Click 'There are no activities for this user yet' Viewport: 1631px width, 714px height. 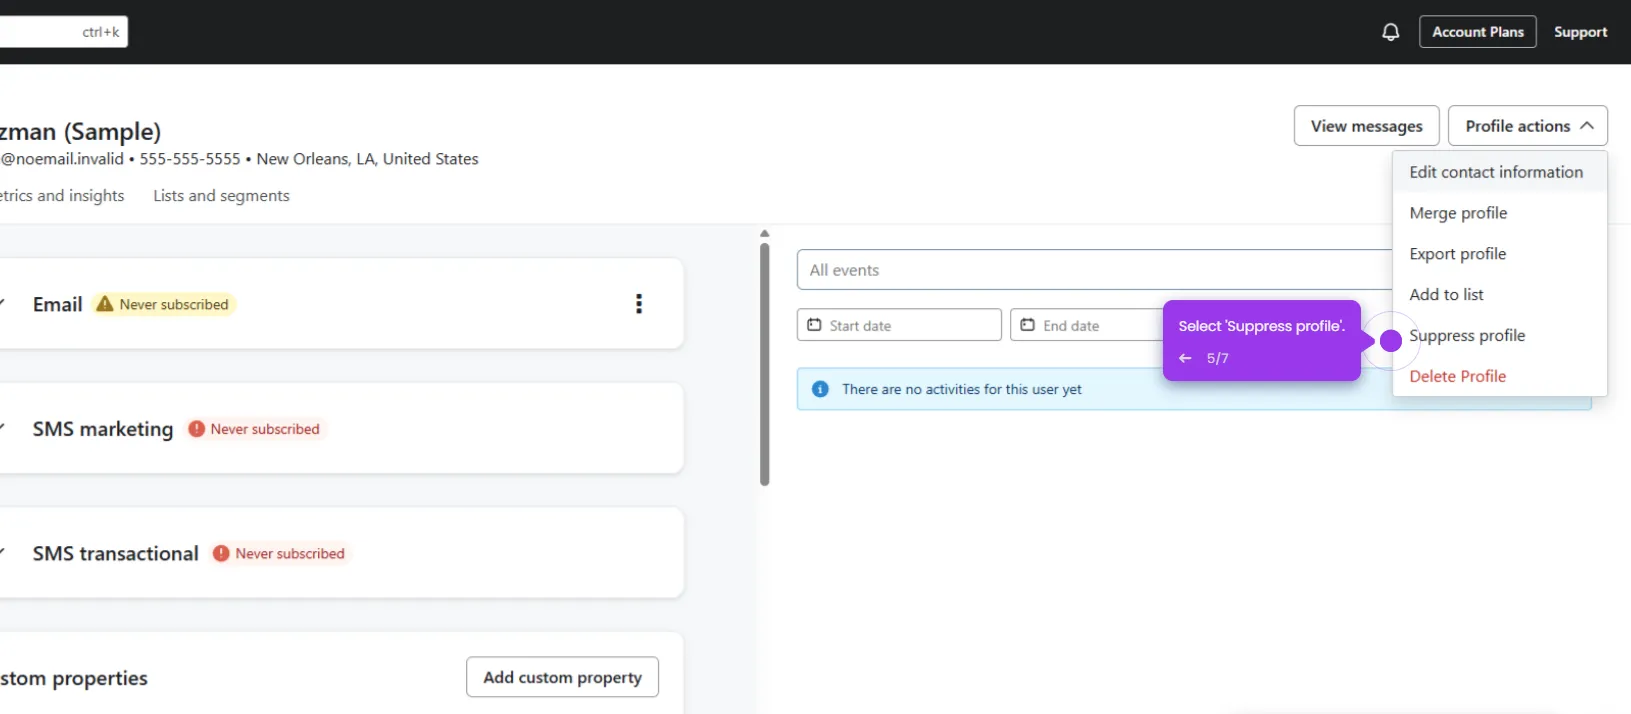[962, 389]
